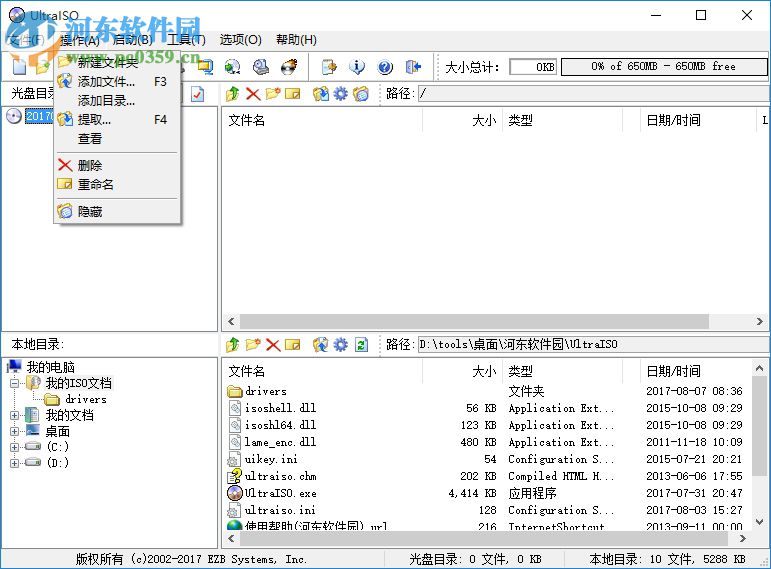Click the 650MB capacity progress bar

pos(664,66)
